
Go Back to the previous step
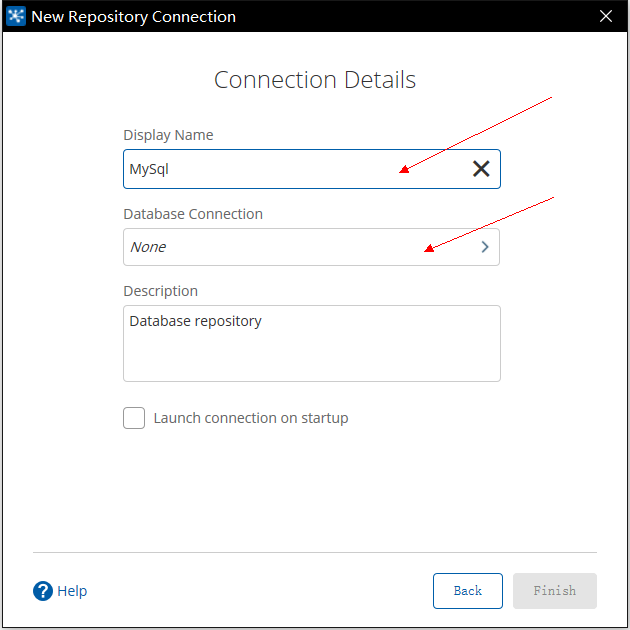[468, 591]
